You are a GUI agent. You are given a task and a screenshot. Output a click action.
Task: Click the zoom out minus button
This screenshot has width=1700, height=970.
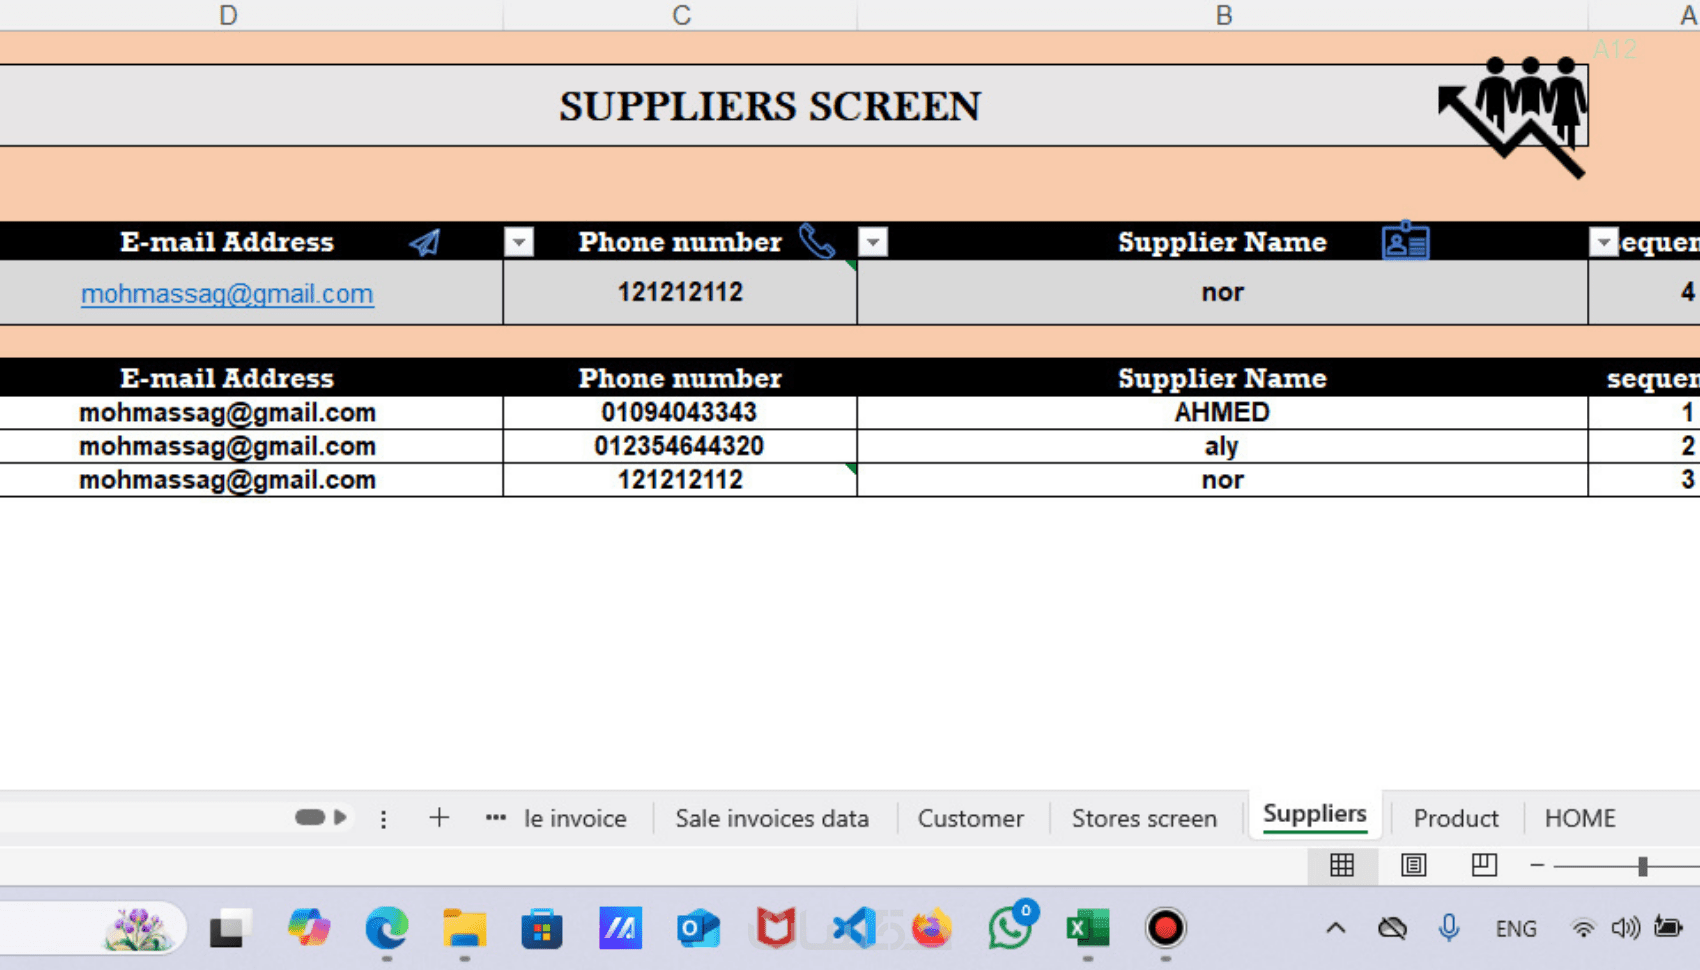(1537, 865)
